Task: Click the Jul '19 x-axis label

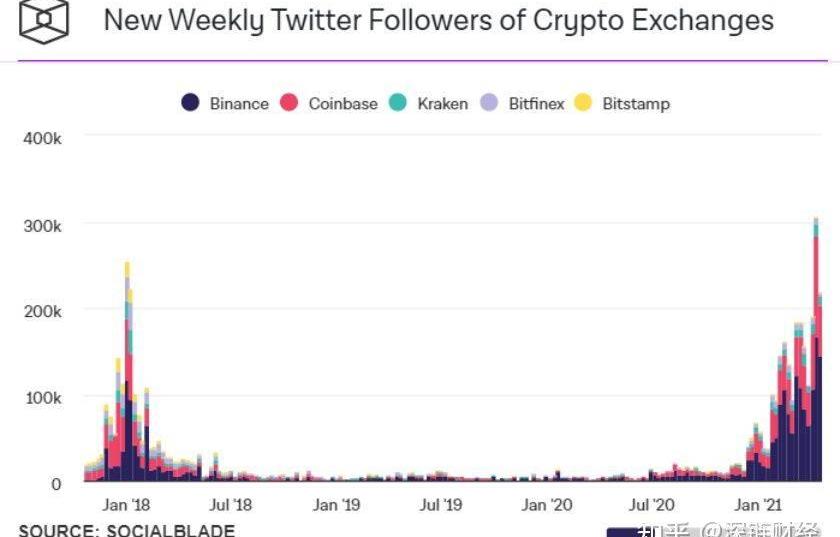Action: pos(441,505)
